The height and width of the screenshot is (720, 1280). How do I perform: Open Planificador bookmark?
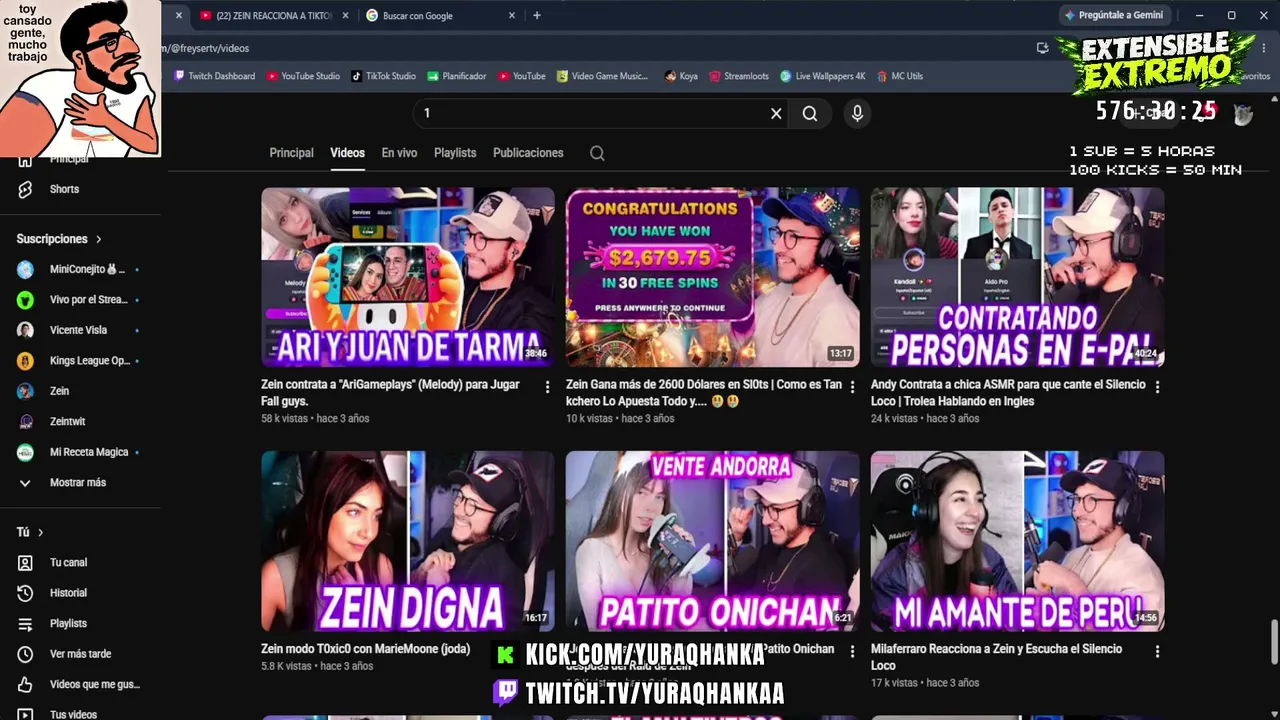(456, 76)
